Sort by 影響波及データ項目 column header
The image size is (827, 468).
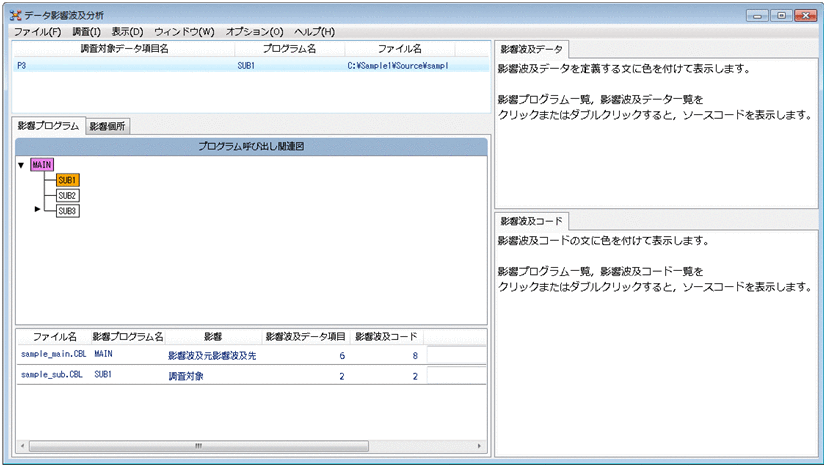click(x=305, y=337)
